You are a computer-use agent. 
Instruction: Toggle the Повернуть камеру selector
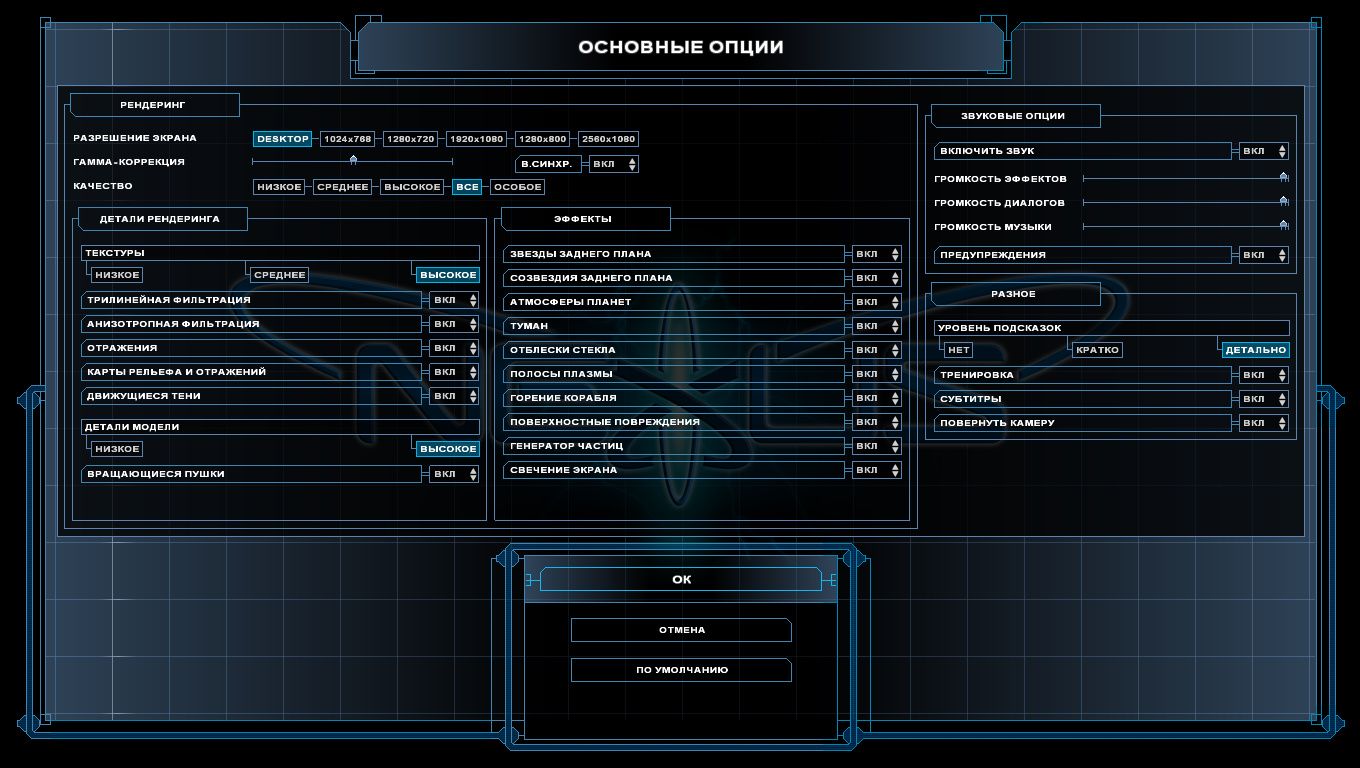tap(1264, 423)
